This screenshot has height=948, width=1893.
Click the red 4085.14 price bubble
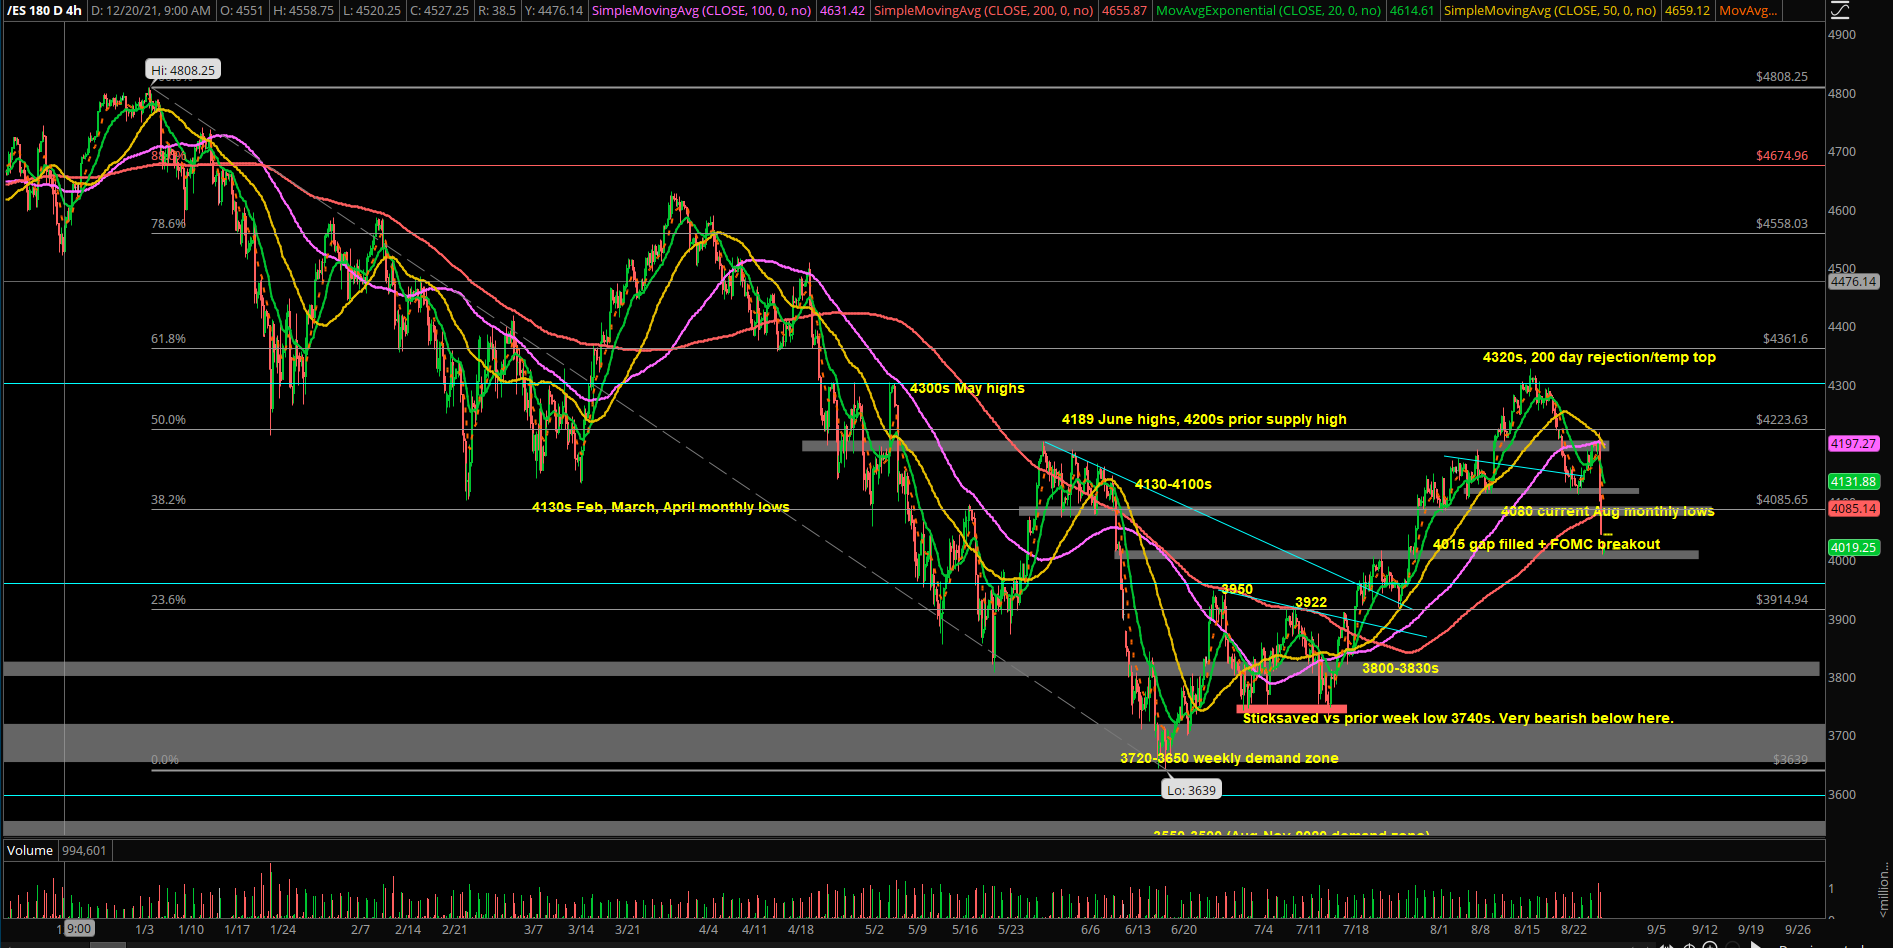(1853, 508)
